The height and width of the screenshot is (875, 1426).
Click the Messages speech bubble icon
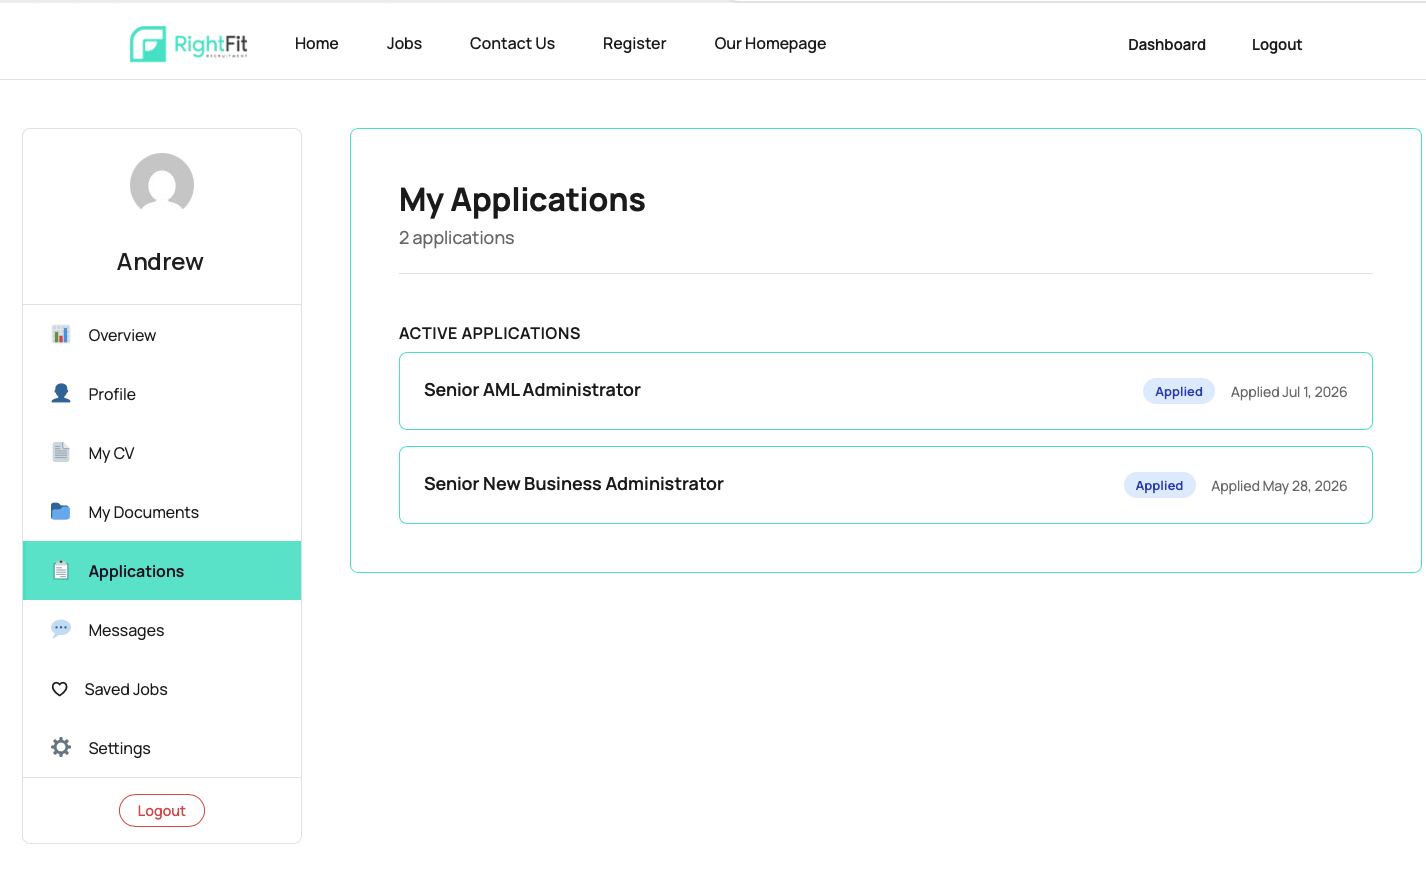pyautogui.click(x=61, y=629)
